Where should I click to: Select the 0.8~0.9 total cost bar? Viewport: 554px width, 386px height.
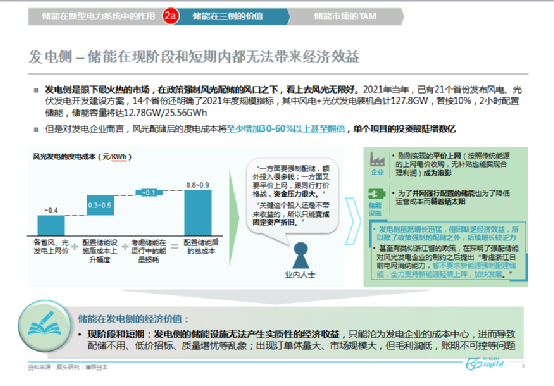pyautogui.click(x=198, y=213)
